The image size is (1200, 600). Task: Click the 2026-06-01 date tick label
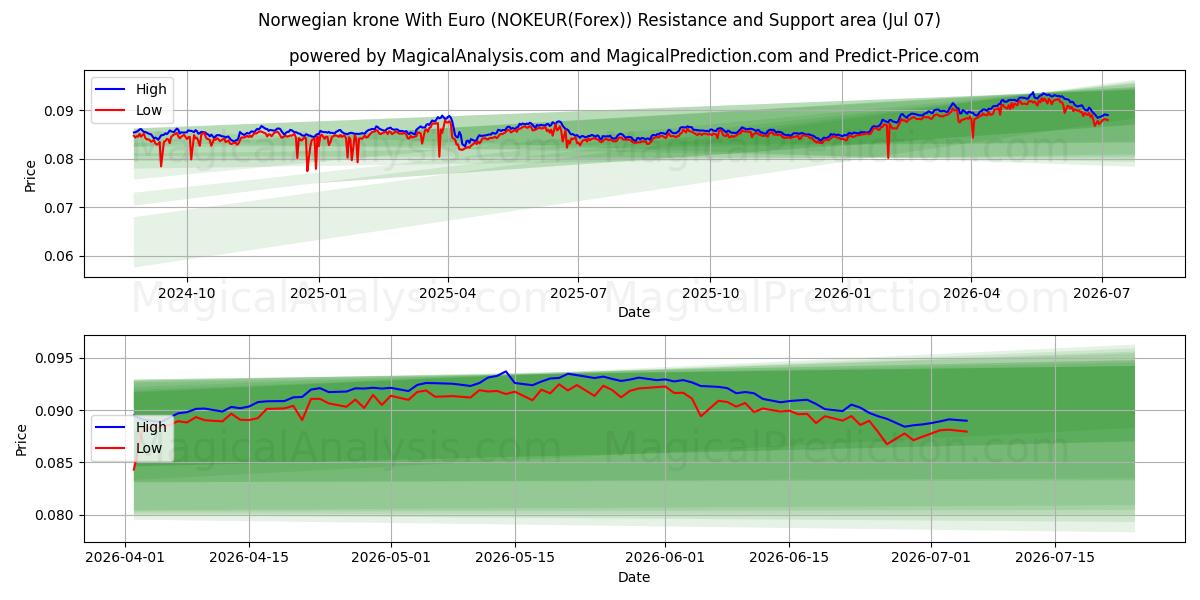pos(666,560)
